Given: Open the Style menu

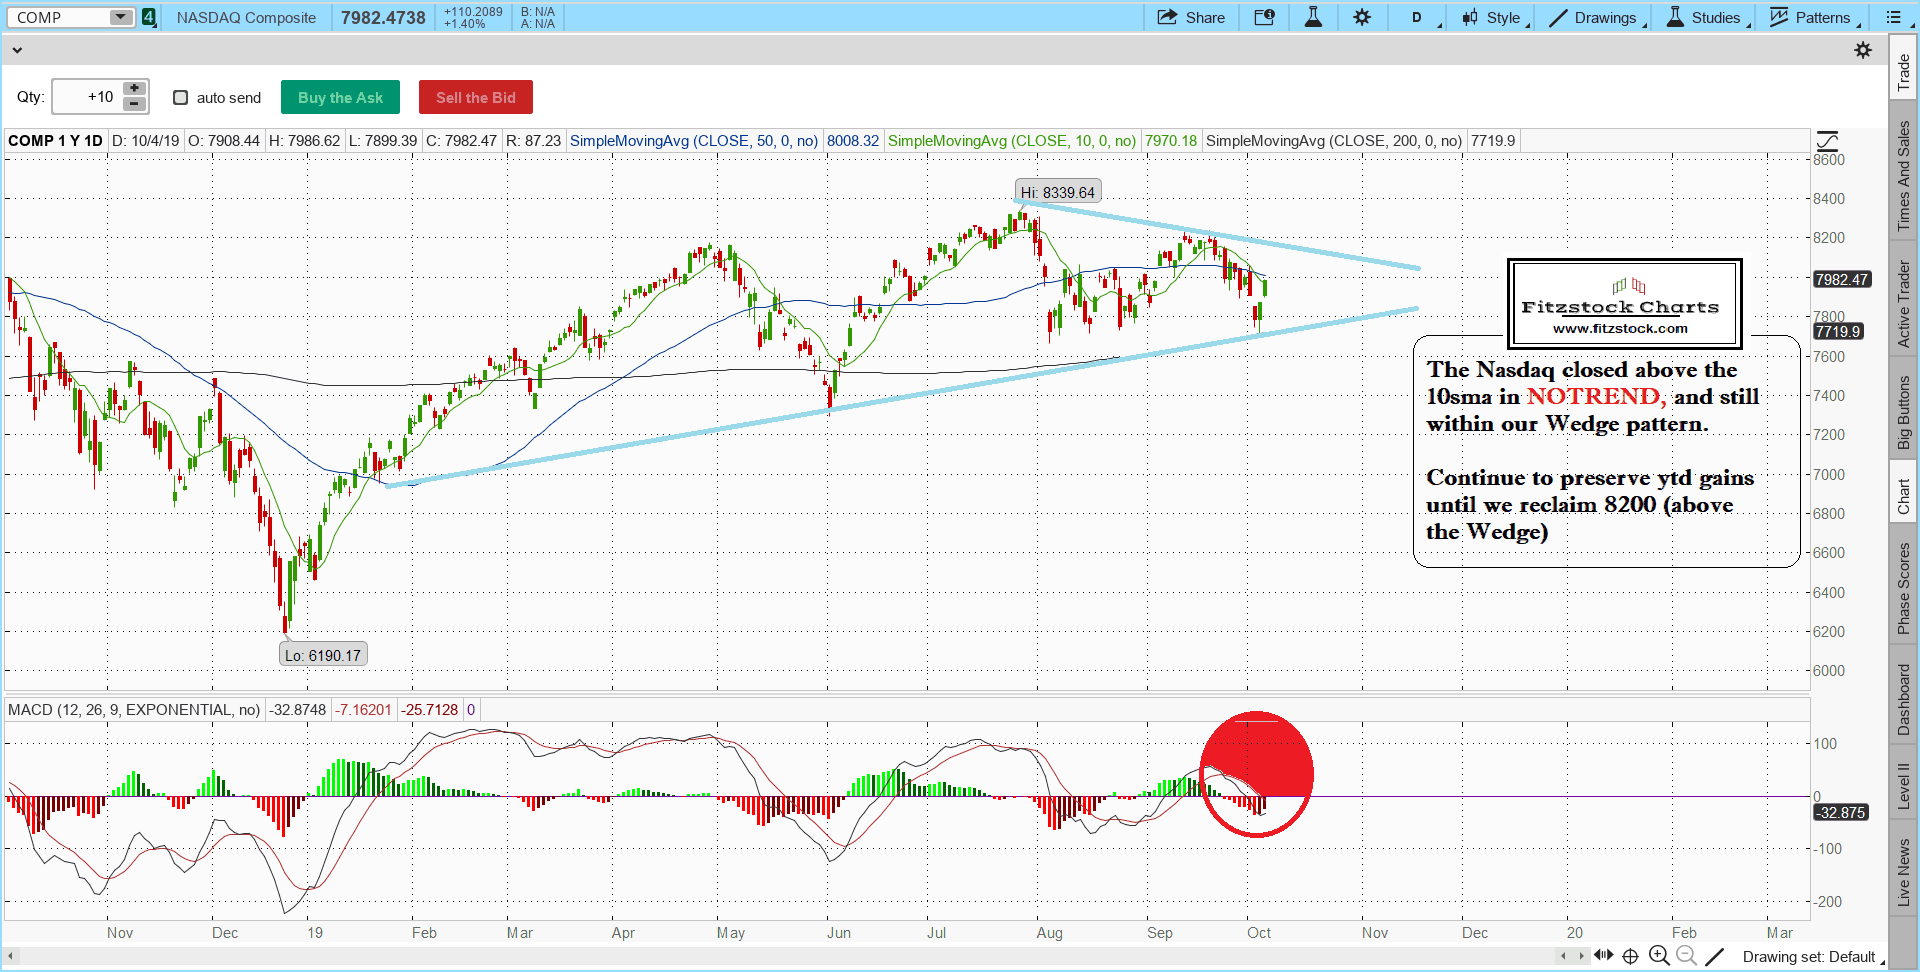Looking at the screenshot, I should click(1493, 17).
